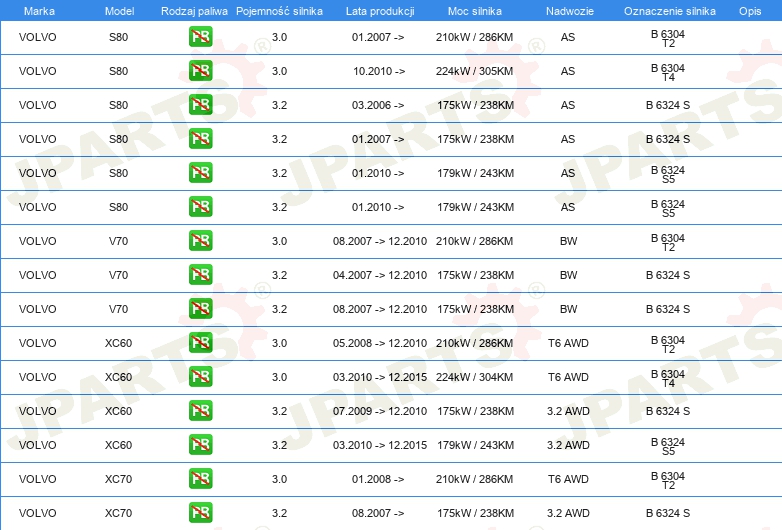Click the Rodzaj paliwa column header

point(194,11)
